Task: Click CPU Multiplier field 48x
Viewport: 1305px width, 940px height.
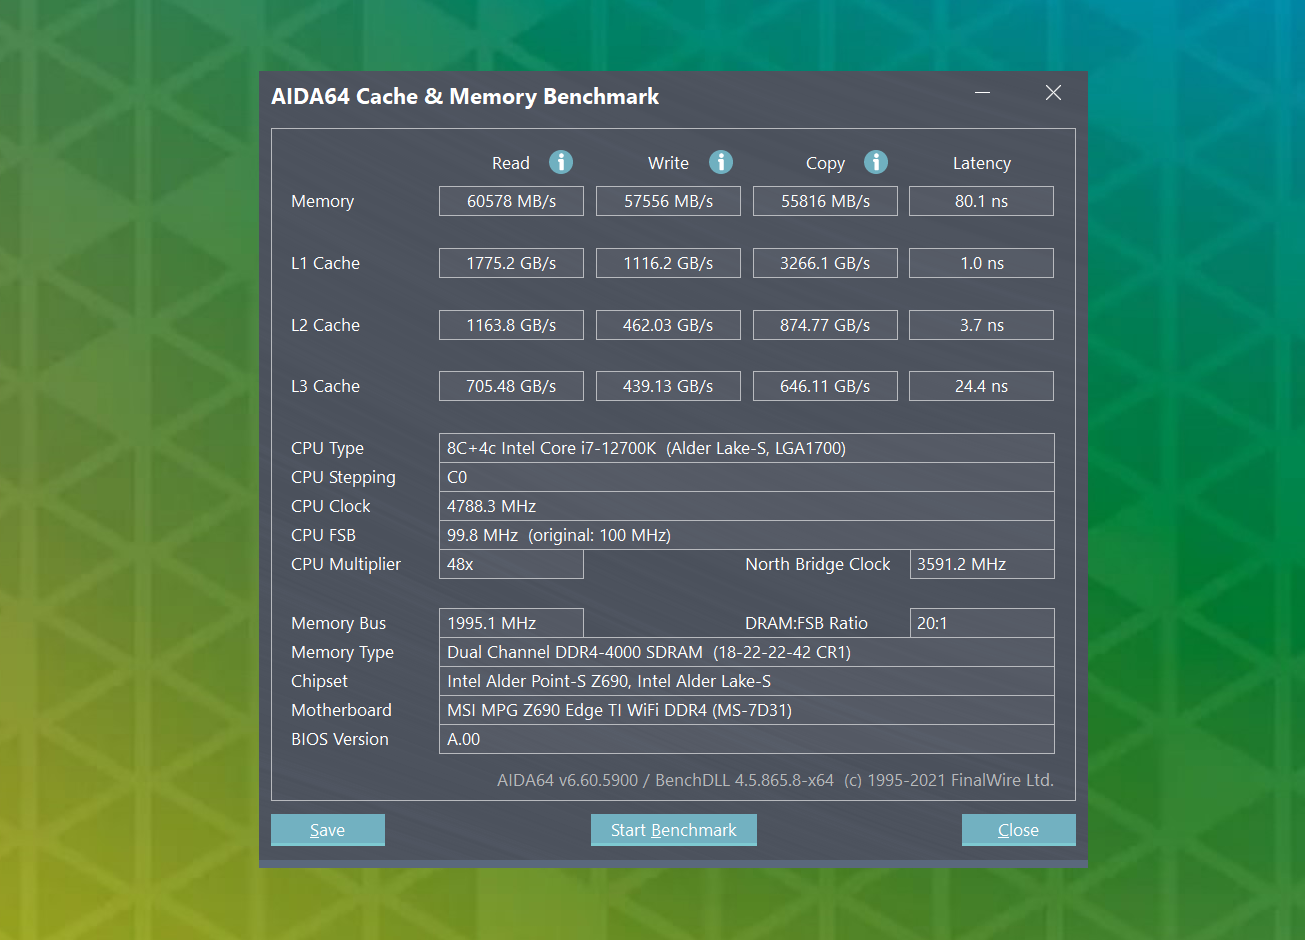Action: click(x=511, y=564)
